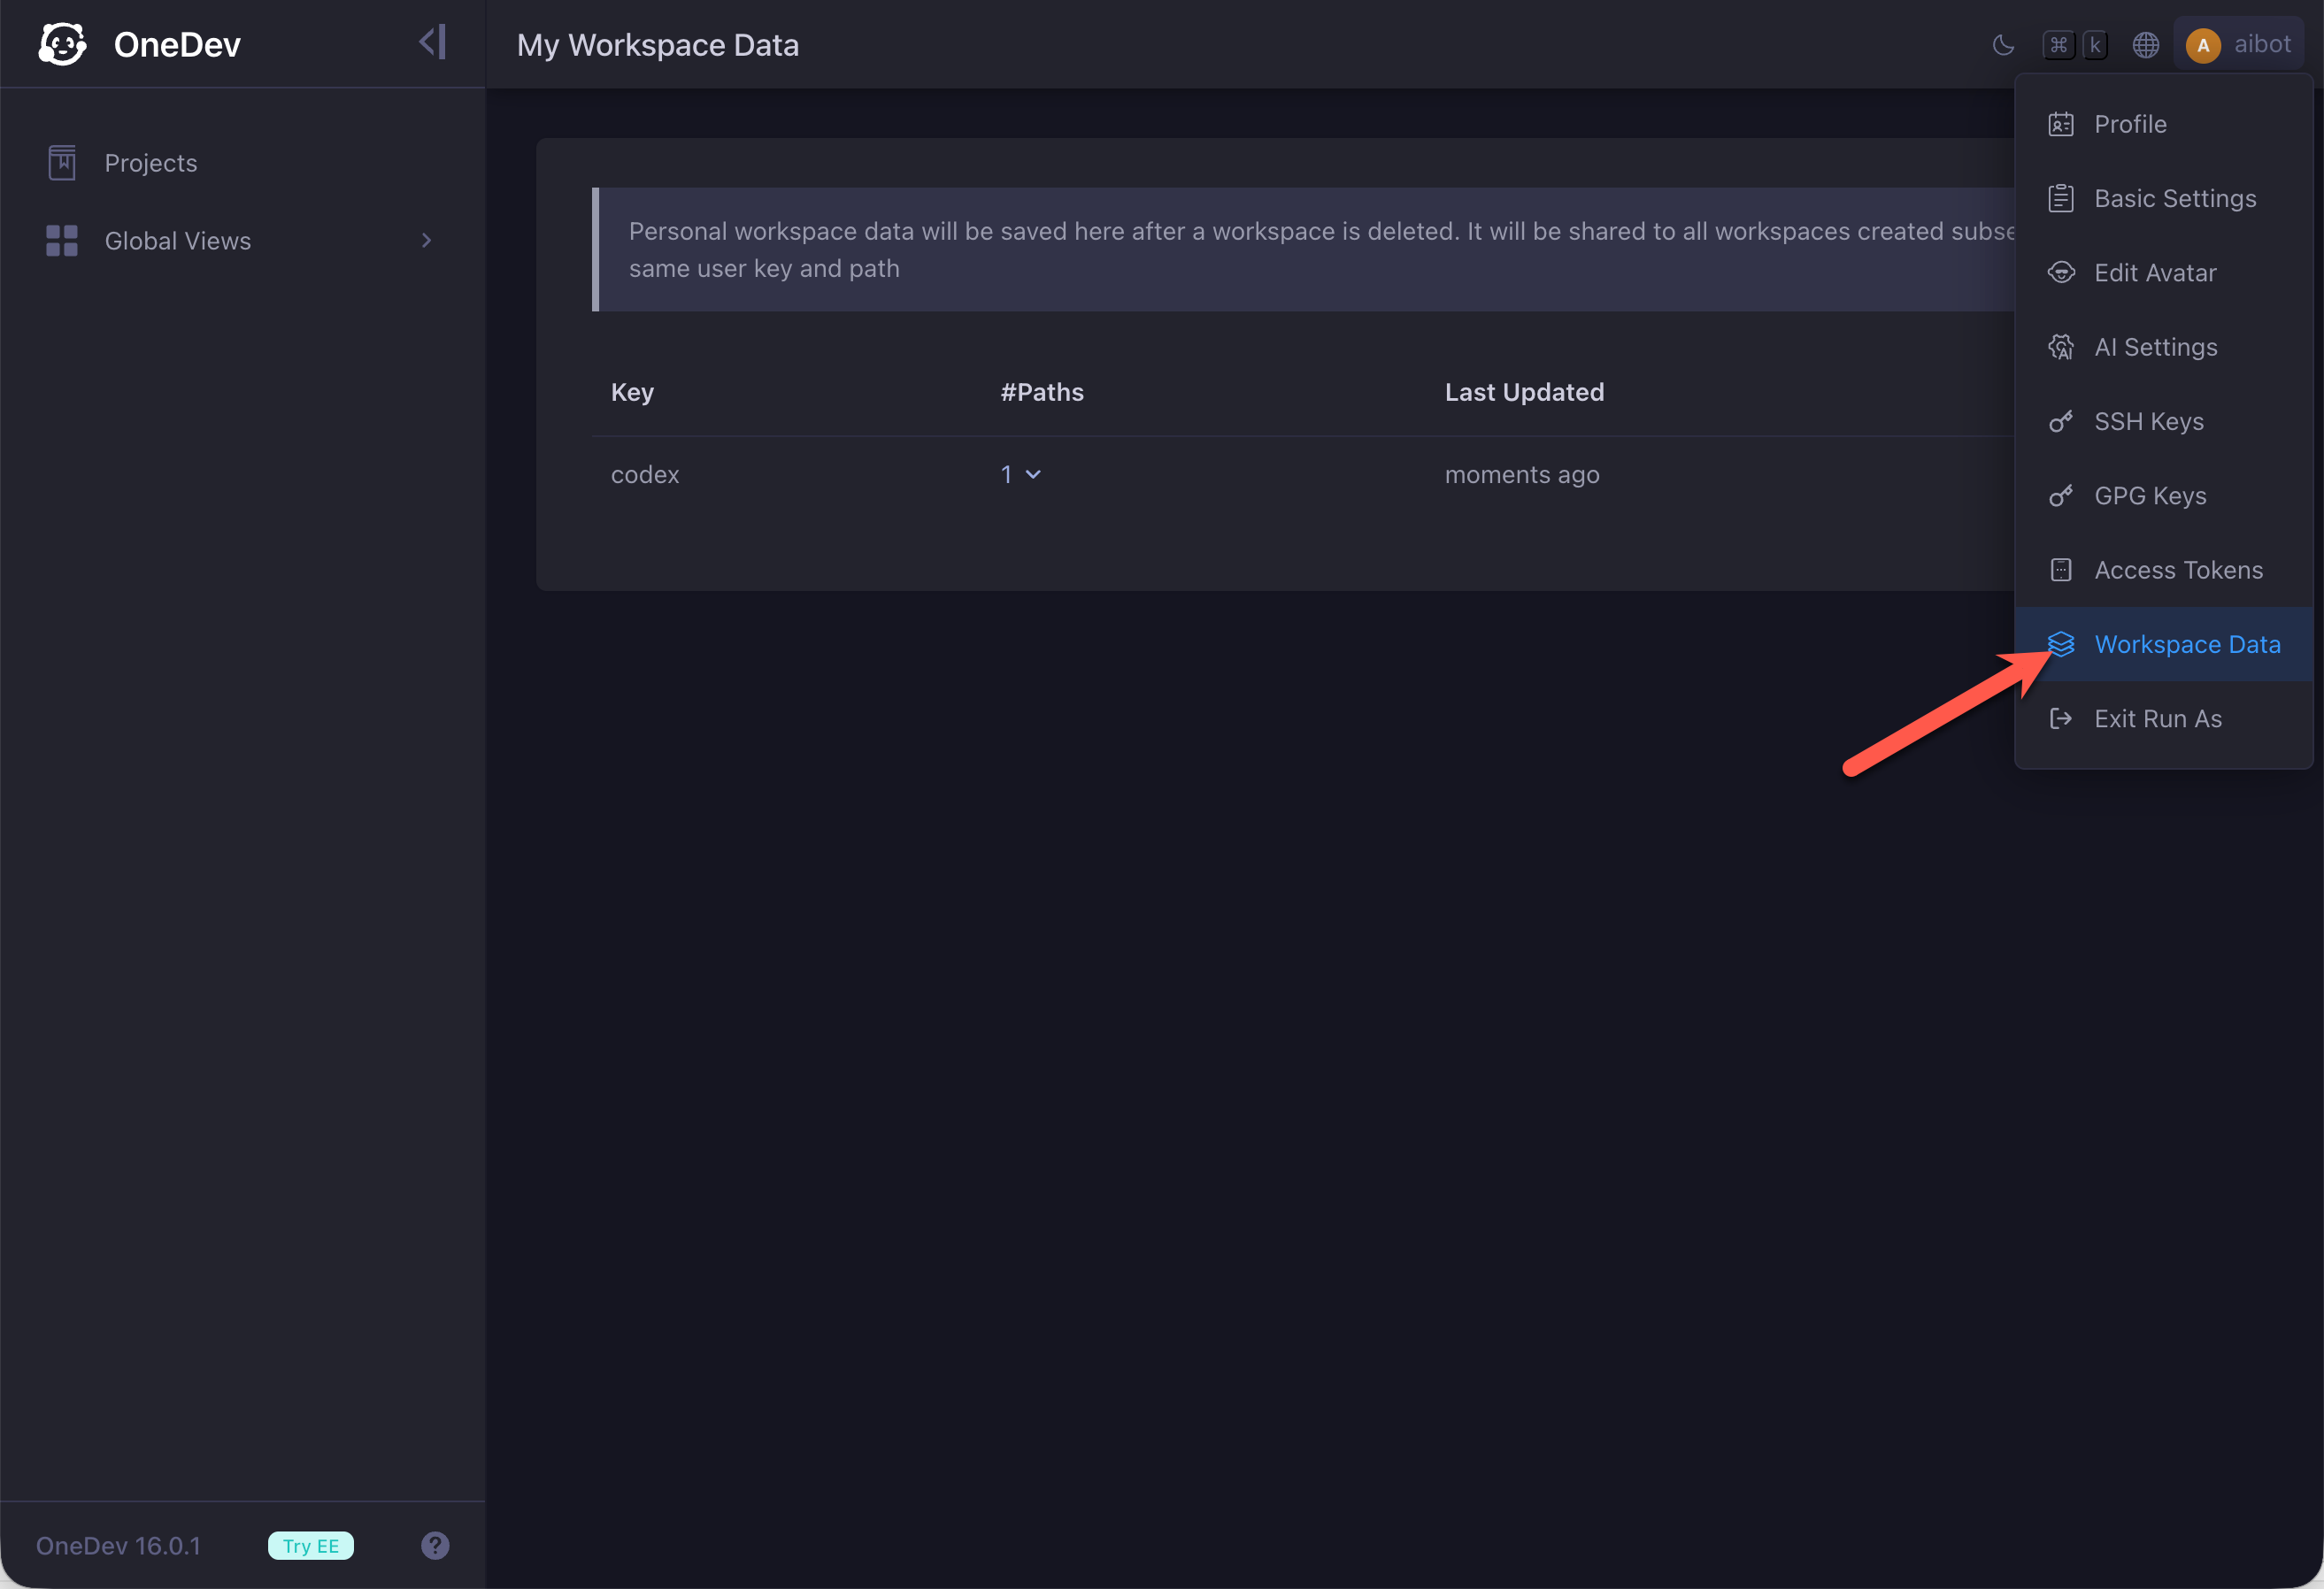Click the k shortcut key badge
The image size is (2324, 1589).
point(2095,45)
